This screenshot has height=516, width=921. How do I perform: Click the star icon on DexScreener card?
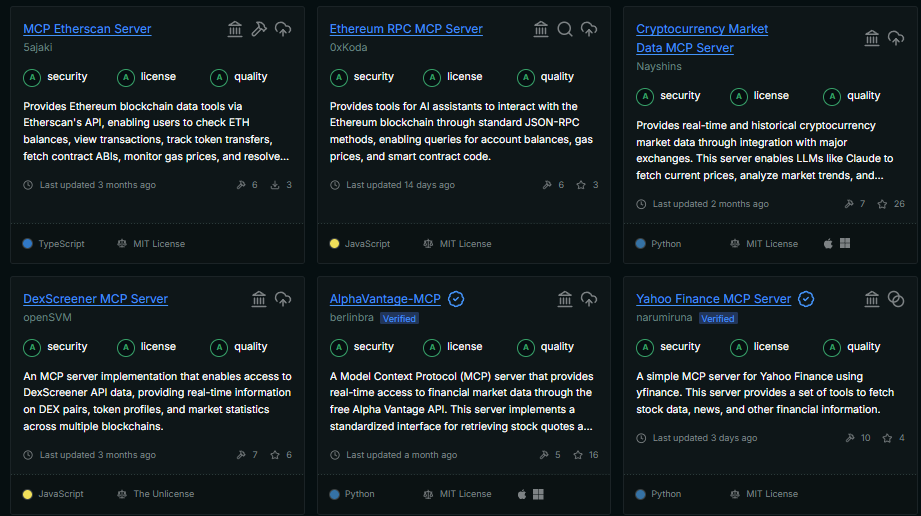[275, 455]
